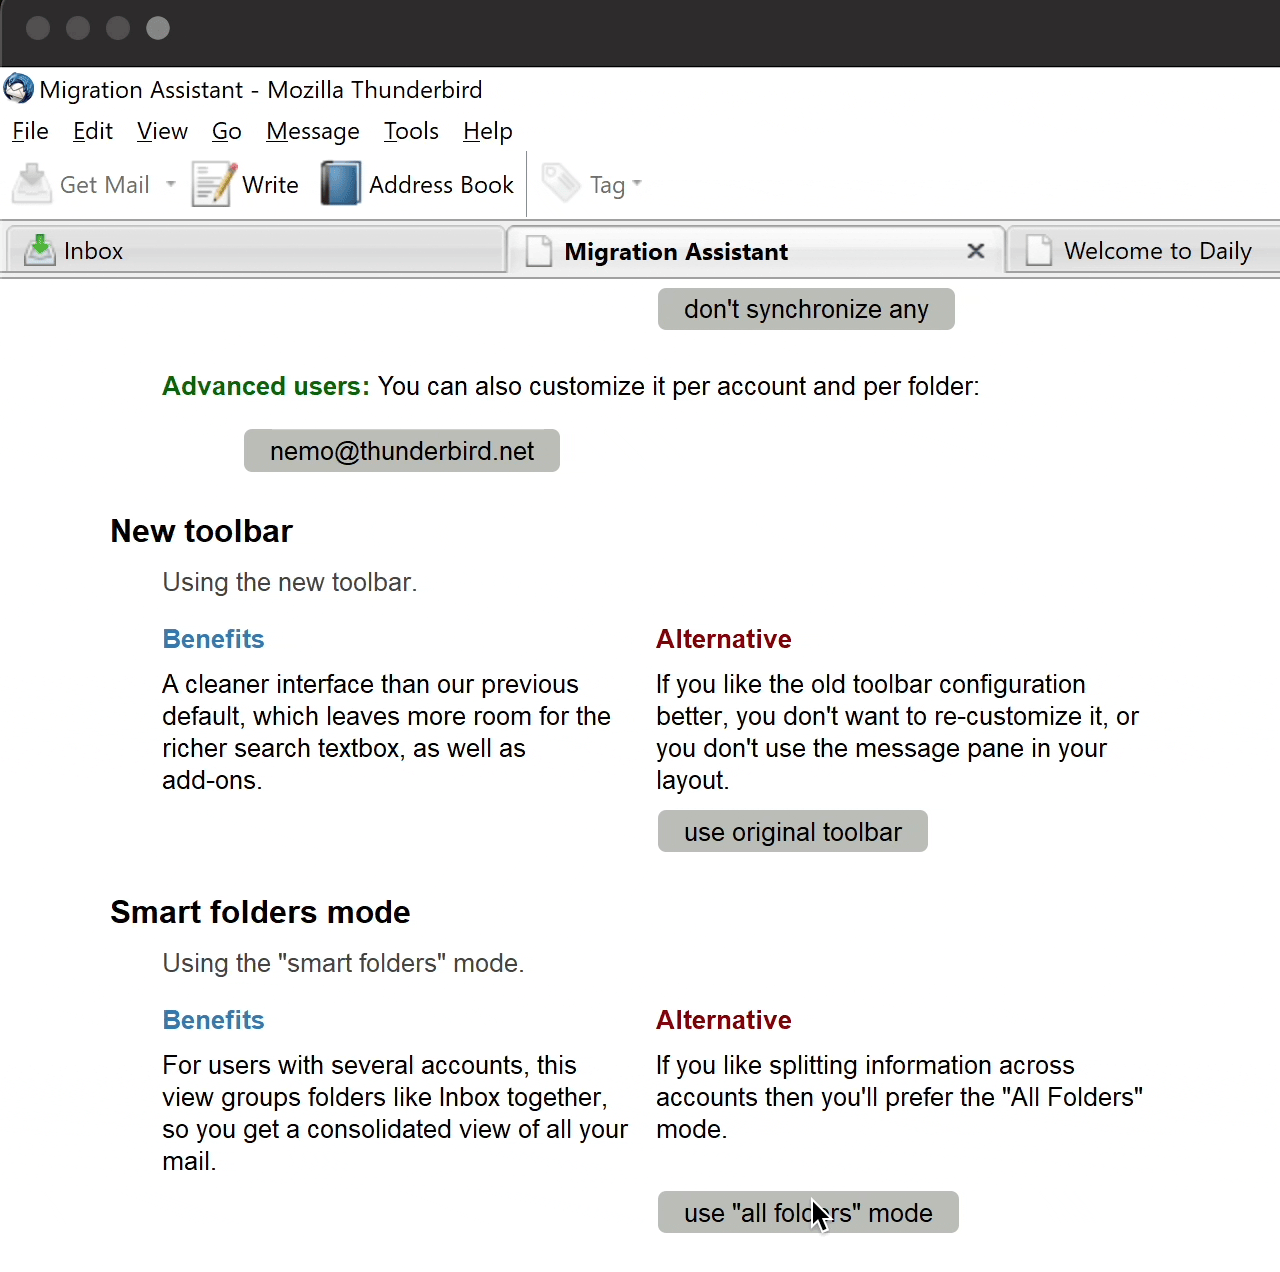
Task: Click the Tag label icon
Action: [560, 184]
